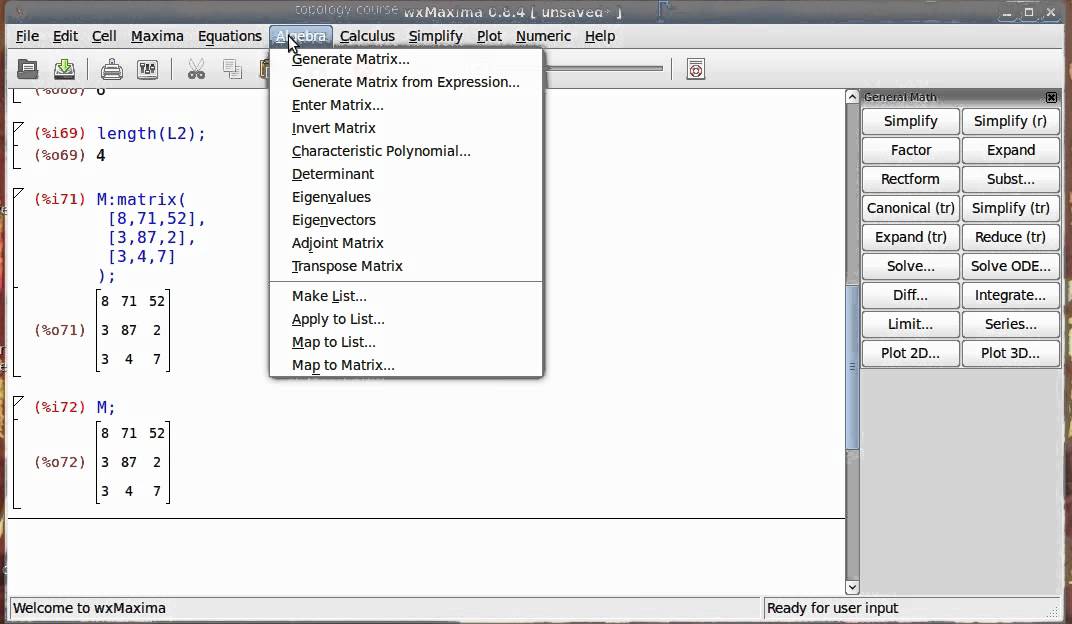Select Determinant from the menu
This screenshot has height=624, width=1072.
tap(406, 174)
